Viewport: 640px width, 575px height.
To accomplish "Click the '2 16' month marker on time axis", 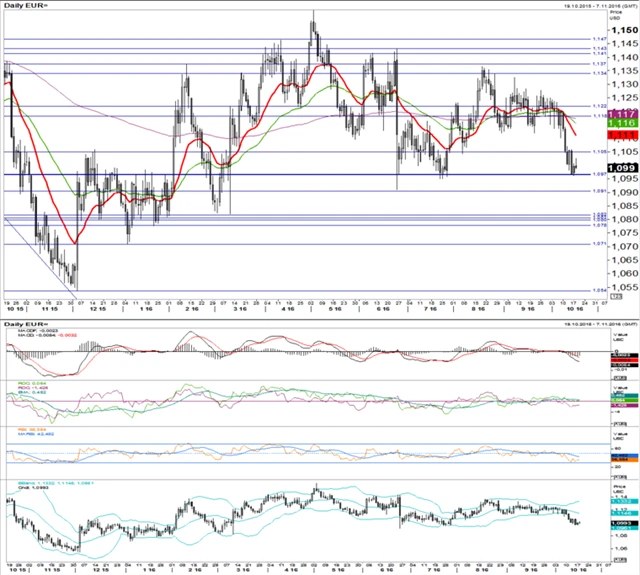I will [193, 311].
